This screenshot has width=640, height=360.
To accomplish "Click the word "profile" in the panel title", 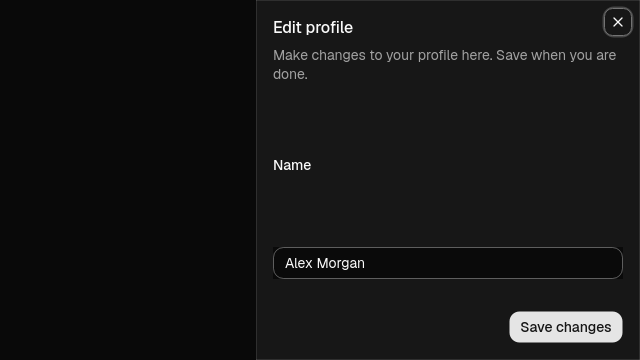I will 329,28.
